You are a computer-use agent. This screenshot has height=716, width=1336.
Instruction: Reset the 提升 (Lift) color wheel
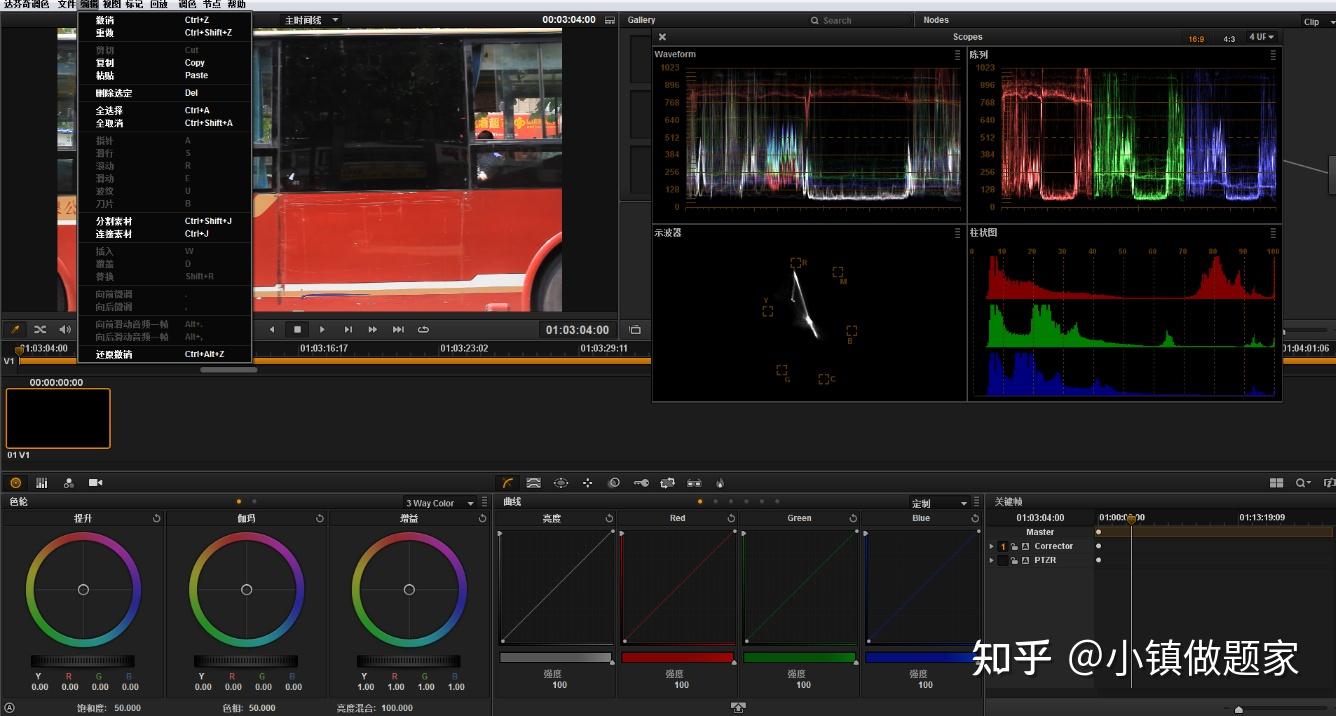click(157, 518)
